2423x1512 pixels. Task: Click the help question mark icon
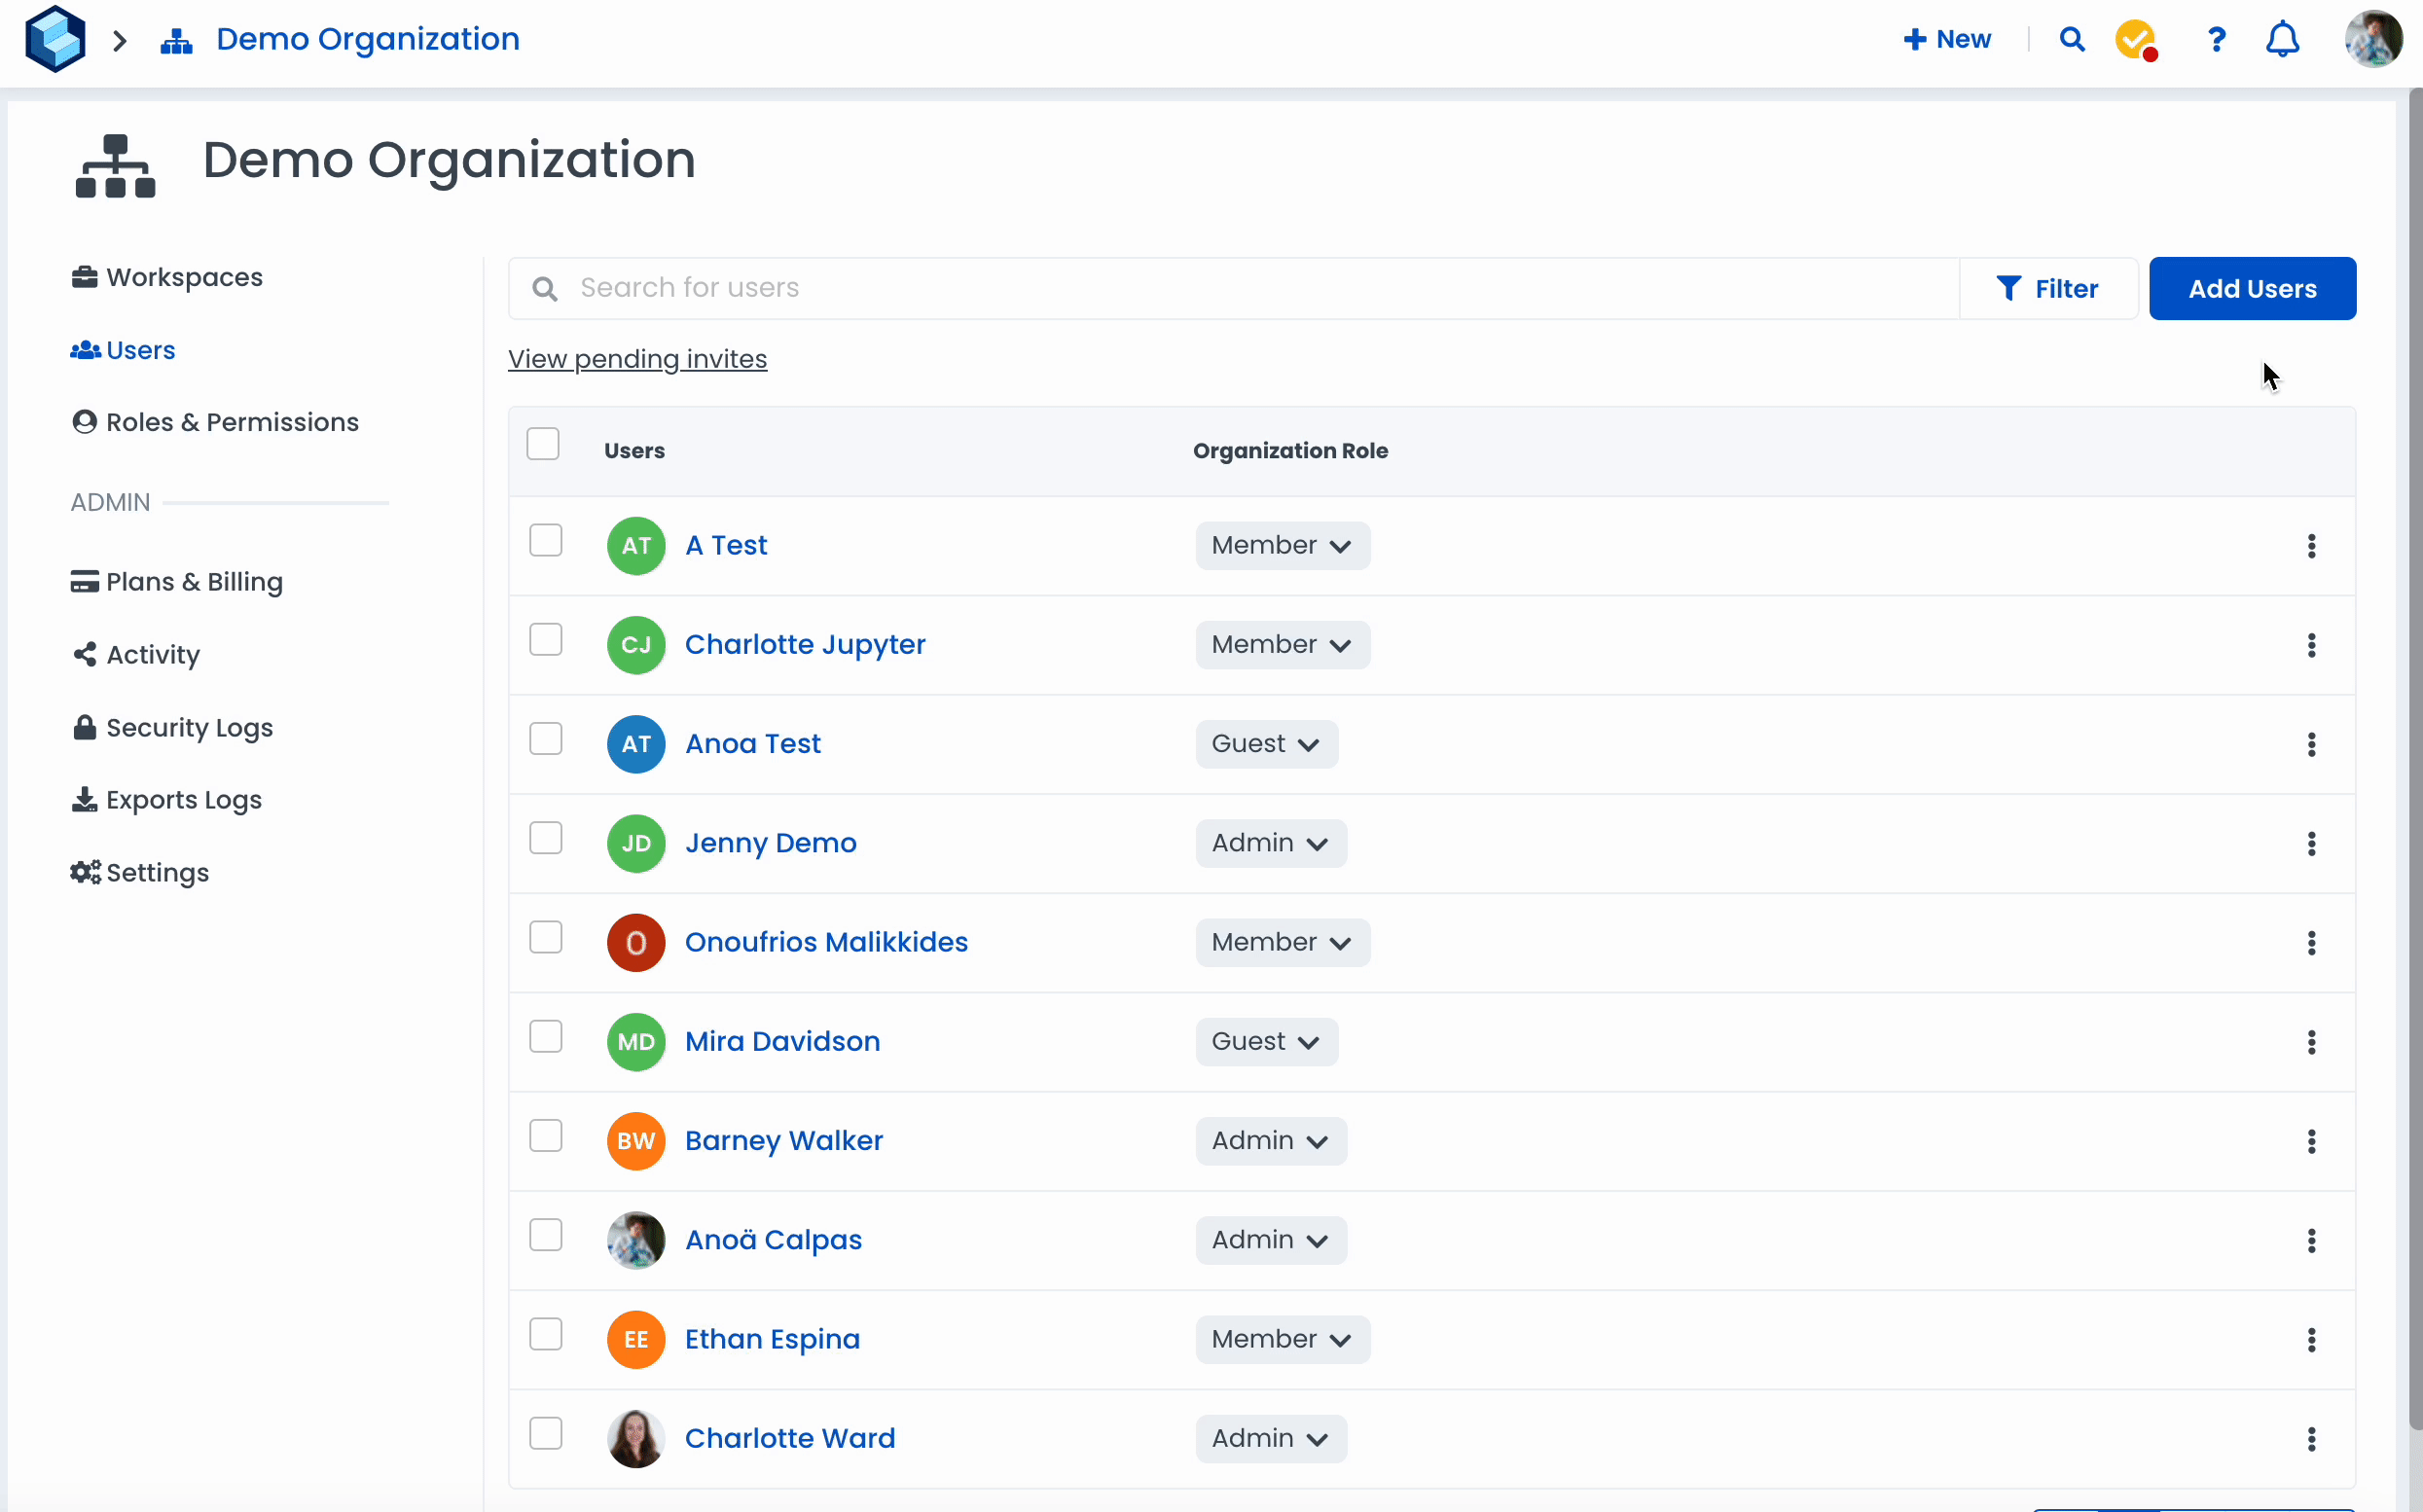tap(2216, 39)
